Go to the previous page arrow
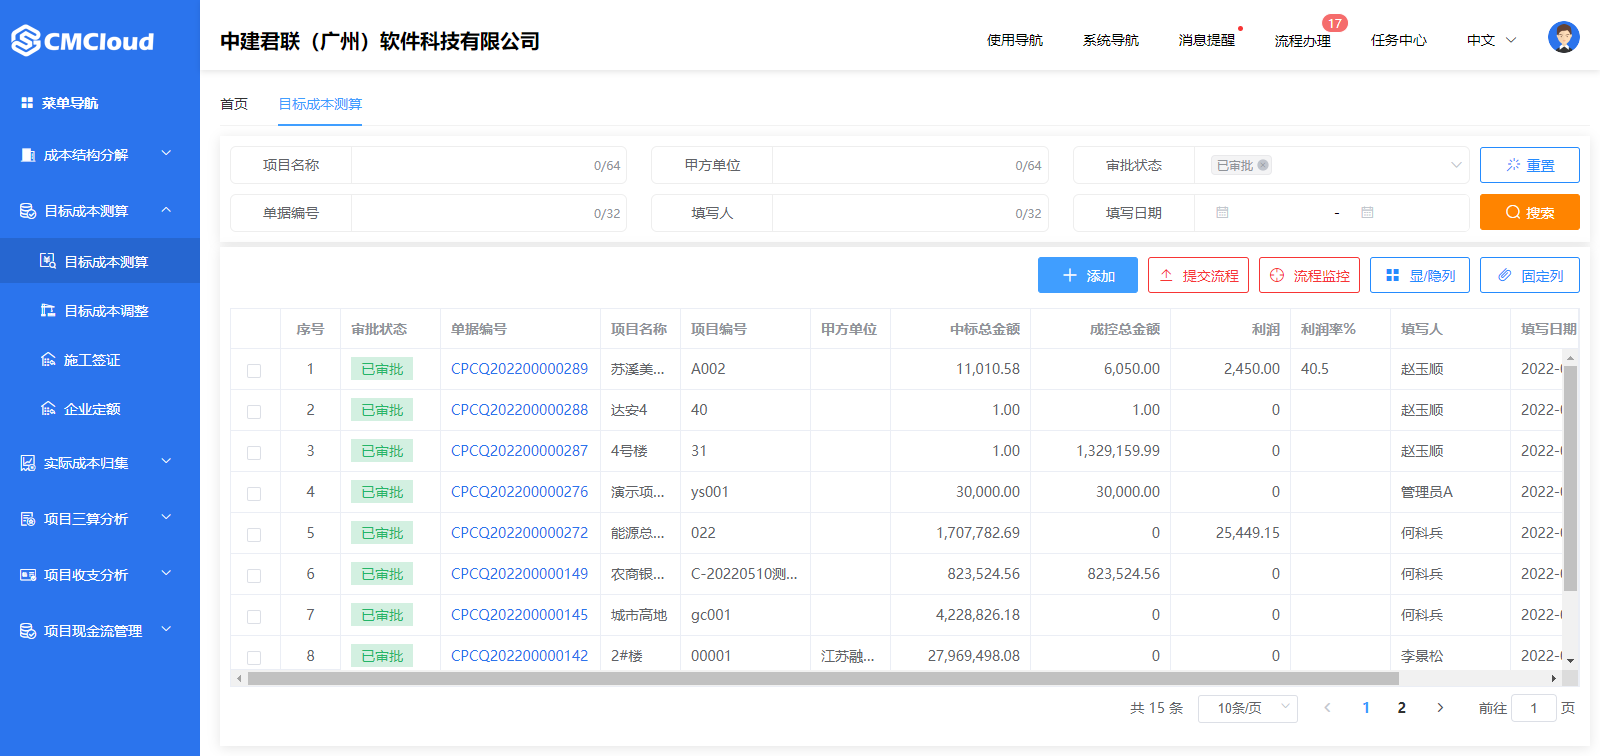This screenshot has height=756, width=1600. 1327,707
